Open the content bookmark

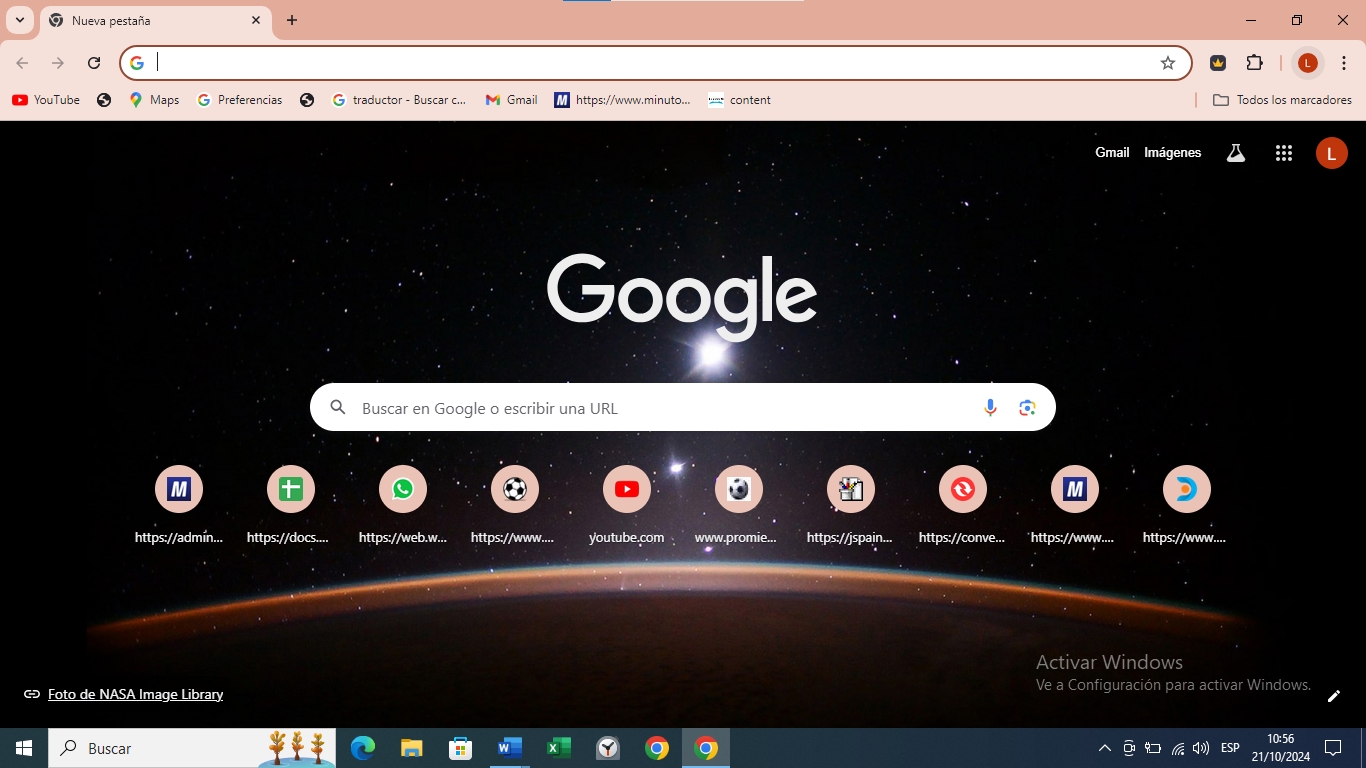click(739, 100)
